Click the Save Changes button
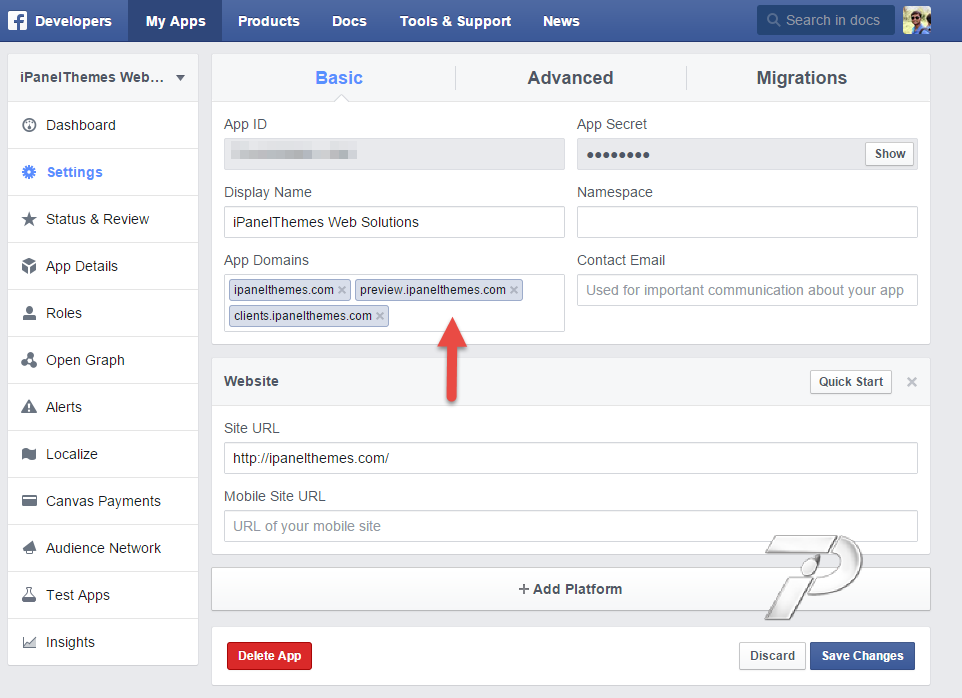Viewport: 962px width, 698px height. pos(862,656)
